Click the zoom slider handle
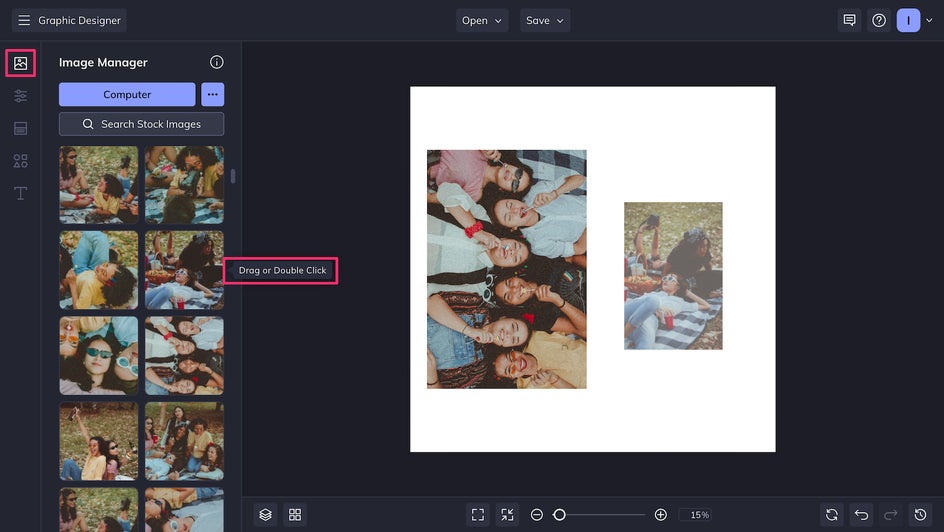The height and width of the screenshot is (532, 944). [x=559, y=515]
